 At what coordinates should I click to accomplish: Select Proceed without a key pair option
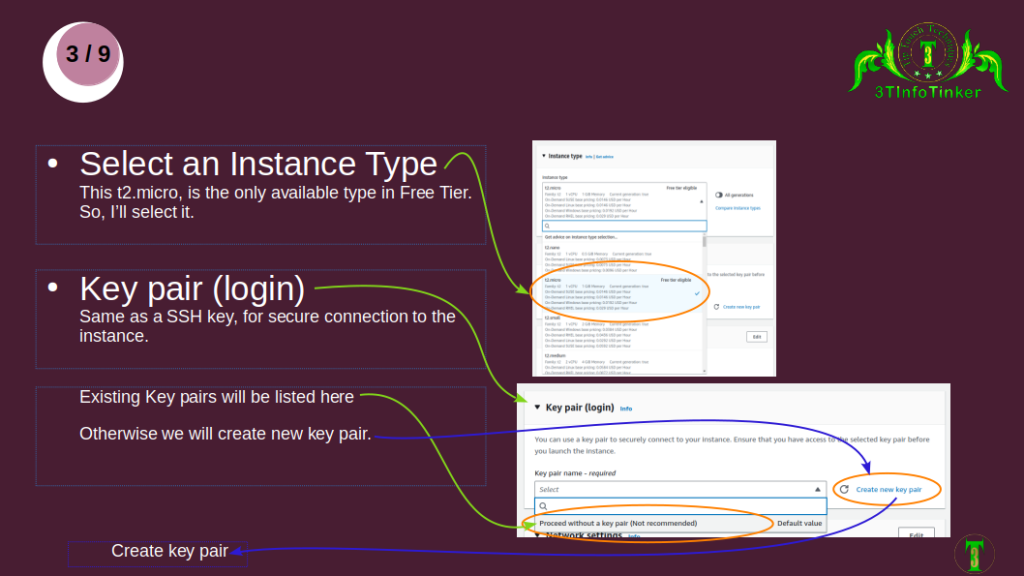(x=618, y=522)
